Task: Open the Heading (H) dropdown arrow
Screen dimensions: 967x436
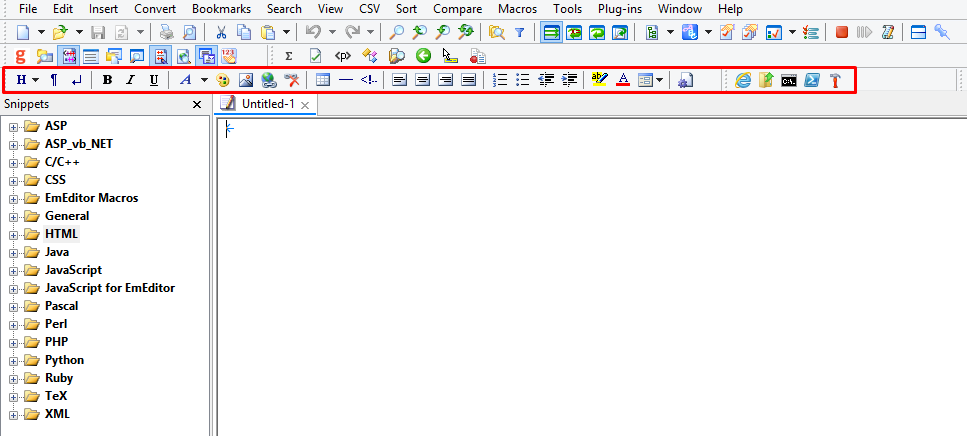Action: point(35,80)
